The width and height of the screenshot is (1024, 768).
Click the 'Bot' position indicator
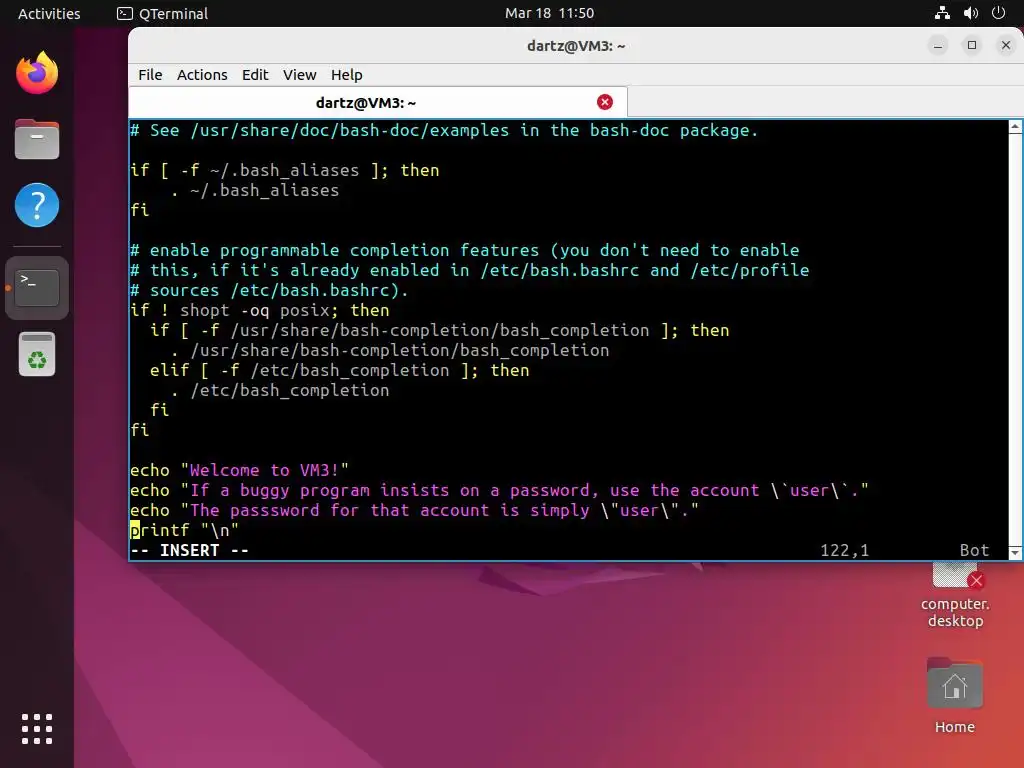tap(974, 551)
